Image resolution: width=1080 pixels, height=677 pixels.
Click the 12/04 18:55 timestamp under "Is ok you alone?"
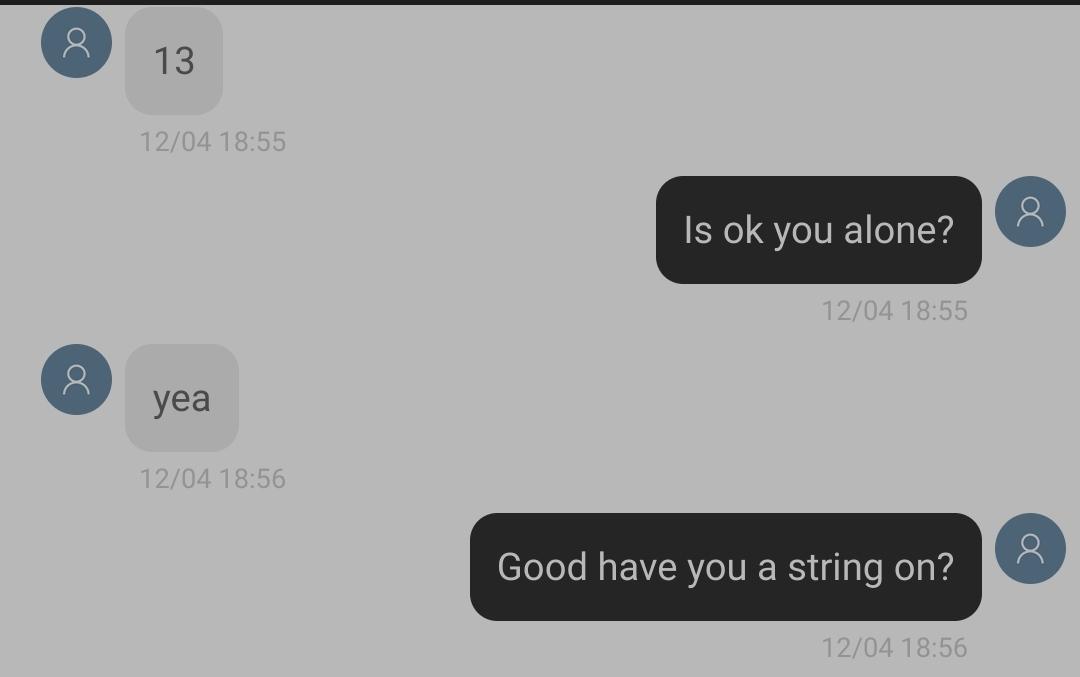(895, 311)
